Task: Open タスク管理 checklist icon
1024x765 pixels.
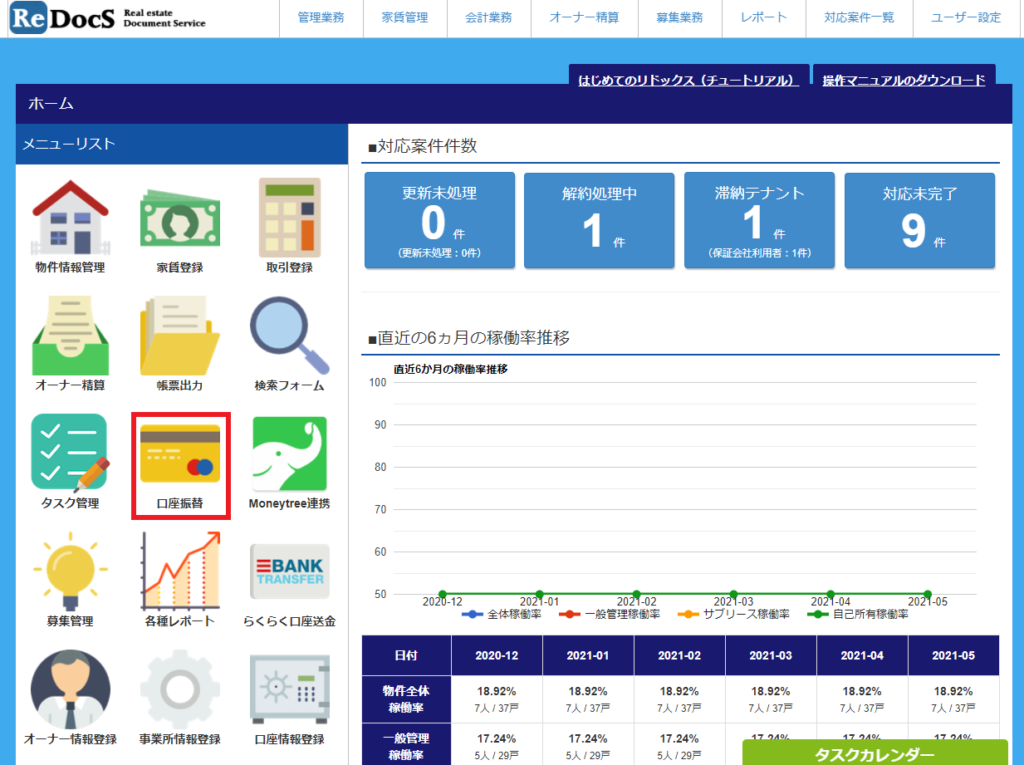Action: pyautogui.click(x=71, y=453)
